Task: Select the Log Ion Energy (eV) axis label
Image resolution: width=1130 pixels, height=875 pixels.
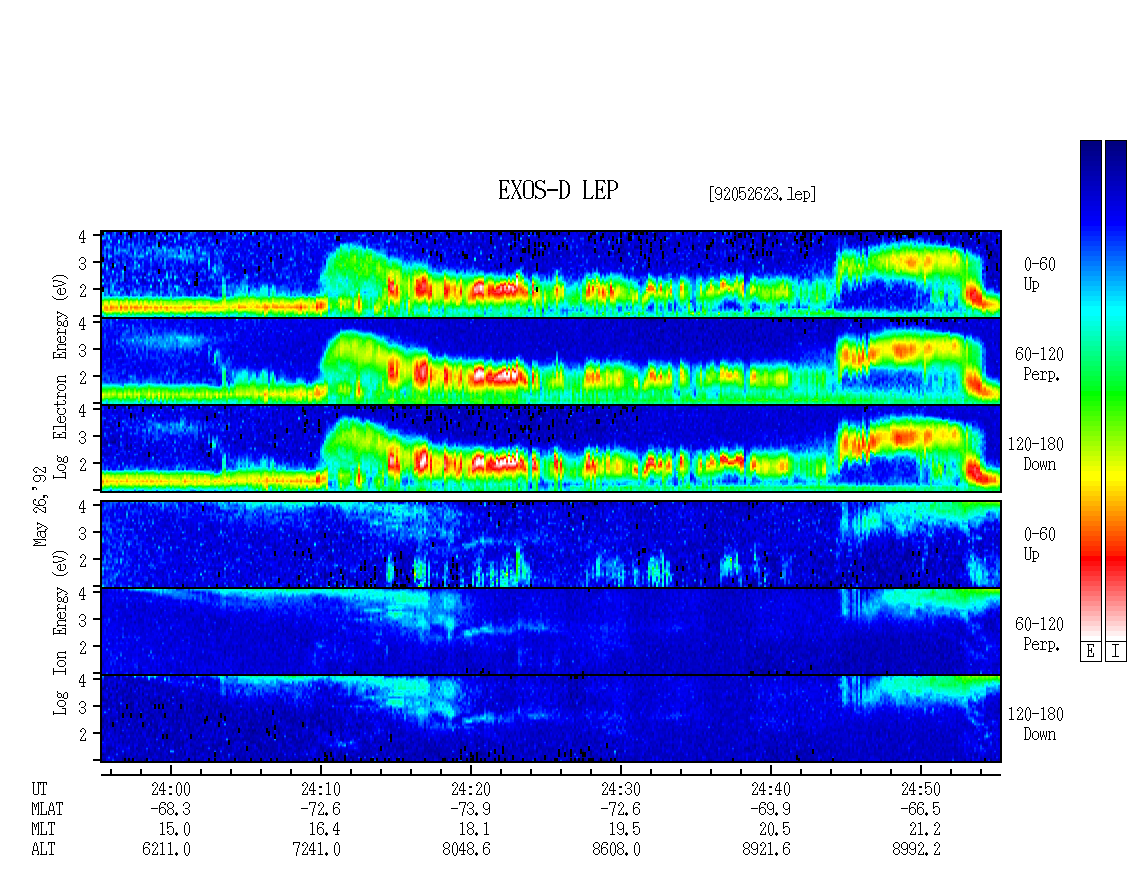Action: 61,632
